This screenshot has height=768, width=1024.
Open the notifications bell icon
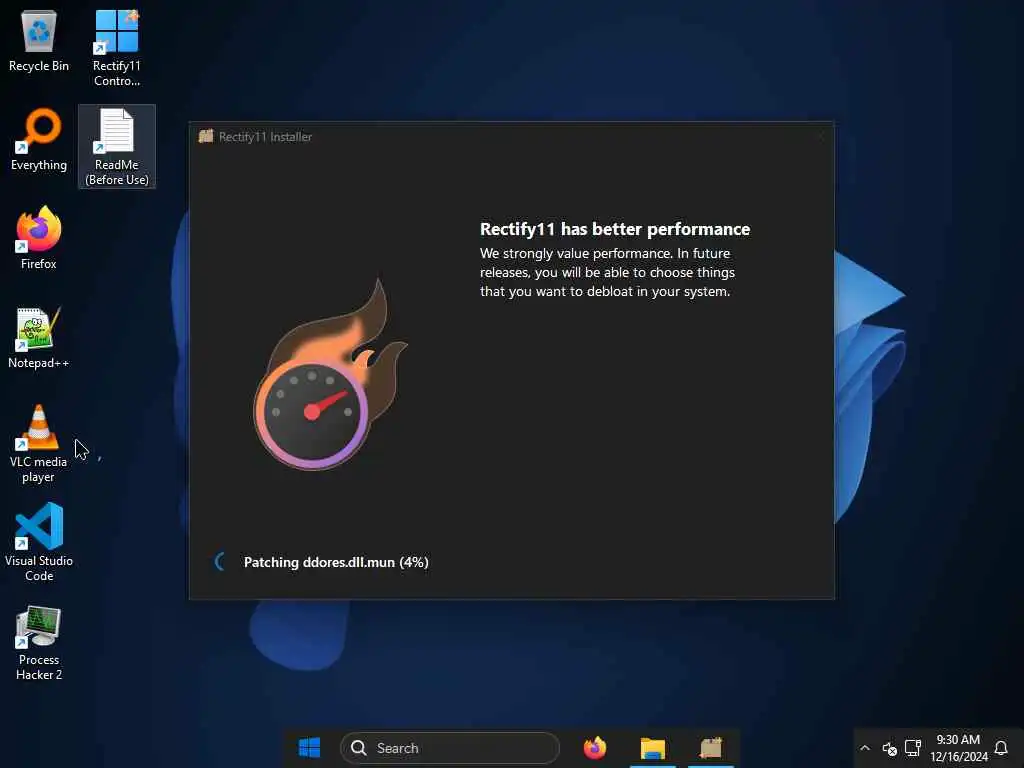point(1000,748)
